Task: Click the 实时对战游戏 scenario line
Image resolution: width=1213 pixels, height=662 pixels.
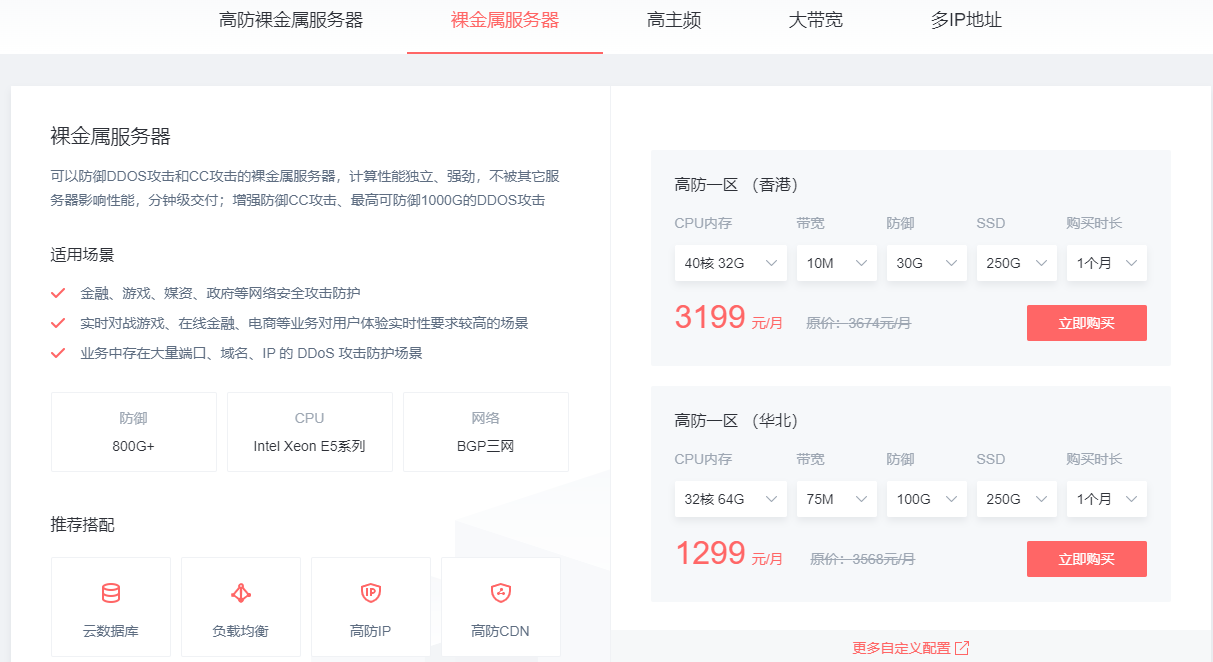Action: tap(304, 323)
